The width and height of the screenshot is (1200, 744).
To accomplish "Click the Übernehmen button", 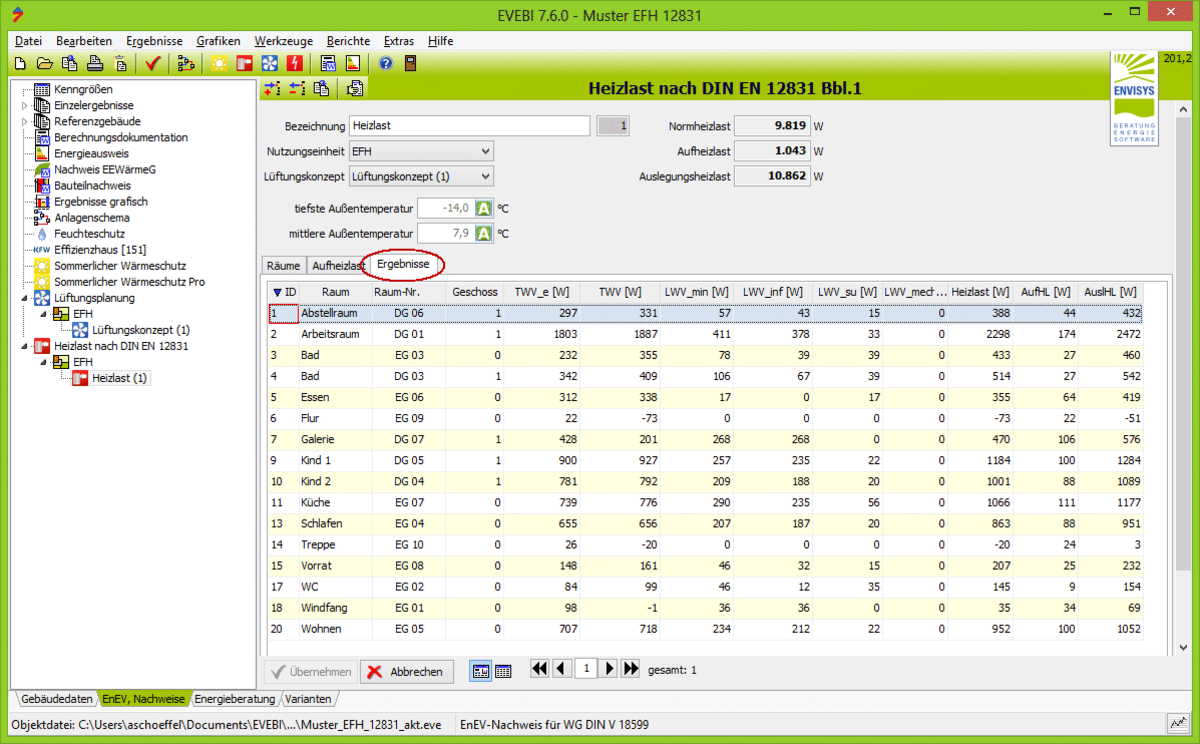I will 310,671.
